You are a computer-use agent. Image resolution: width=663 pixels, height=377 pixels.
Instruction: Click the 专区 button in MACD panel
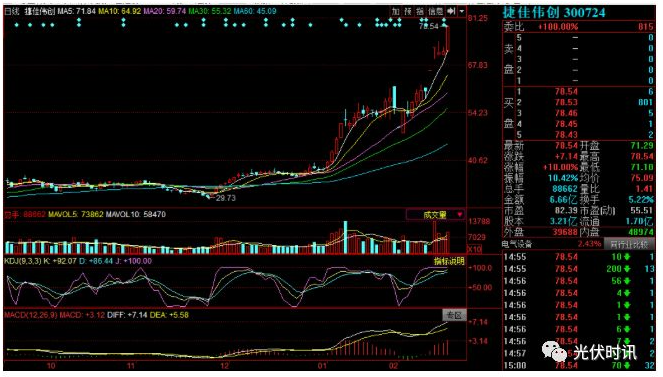click(x=454, y=315)
